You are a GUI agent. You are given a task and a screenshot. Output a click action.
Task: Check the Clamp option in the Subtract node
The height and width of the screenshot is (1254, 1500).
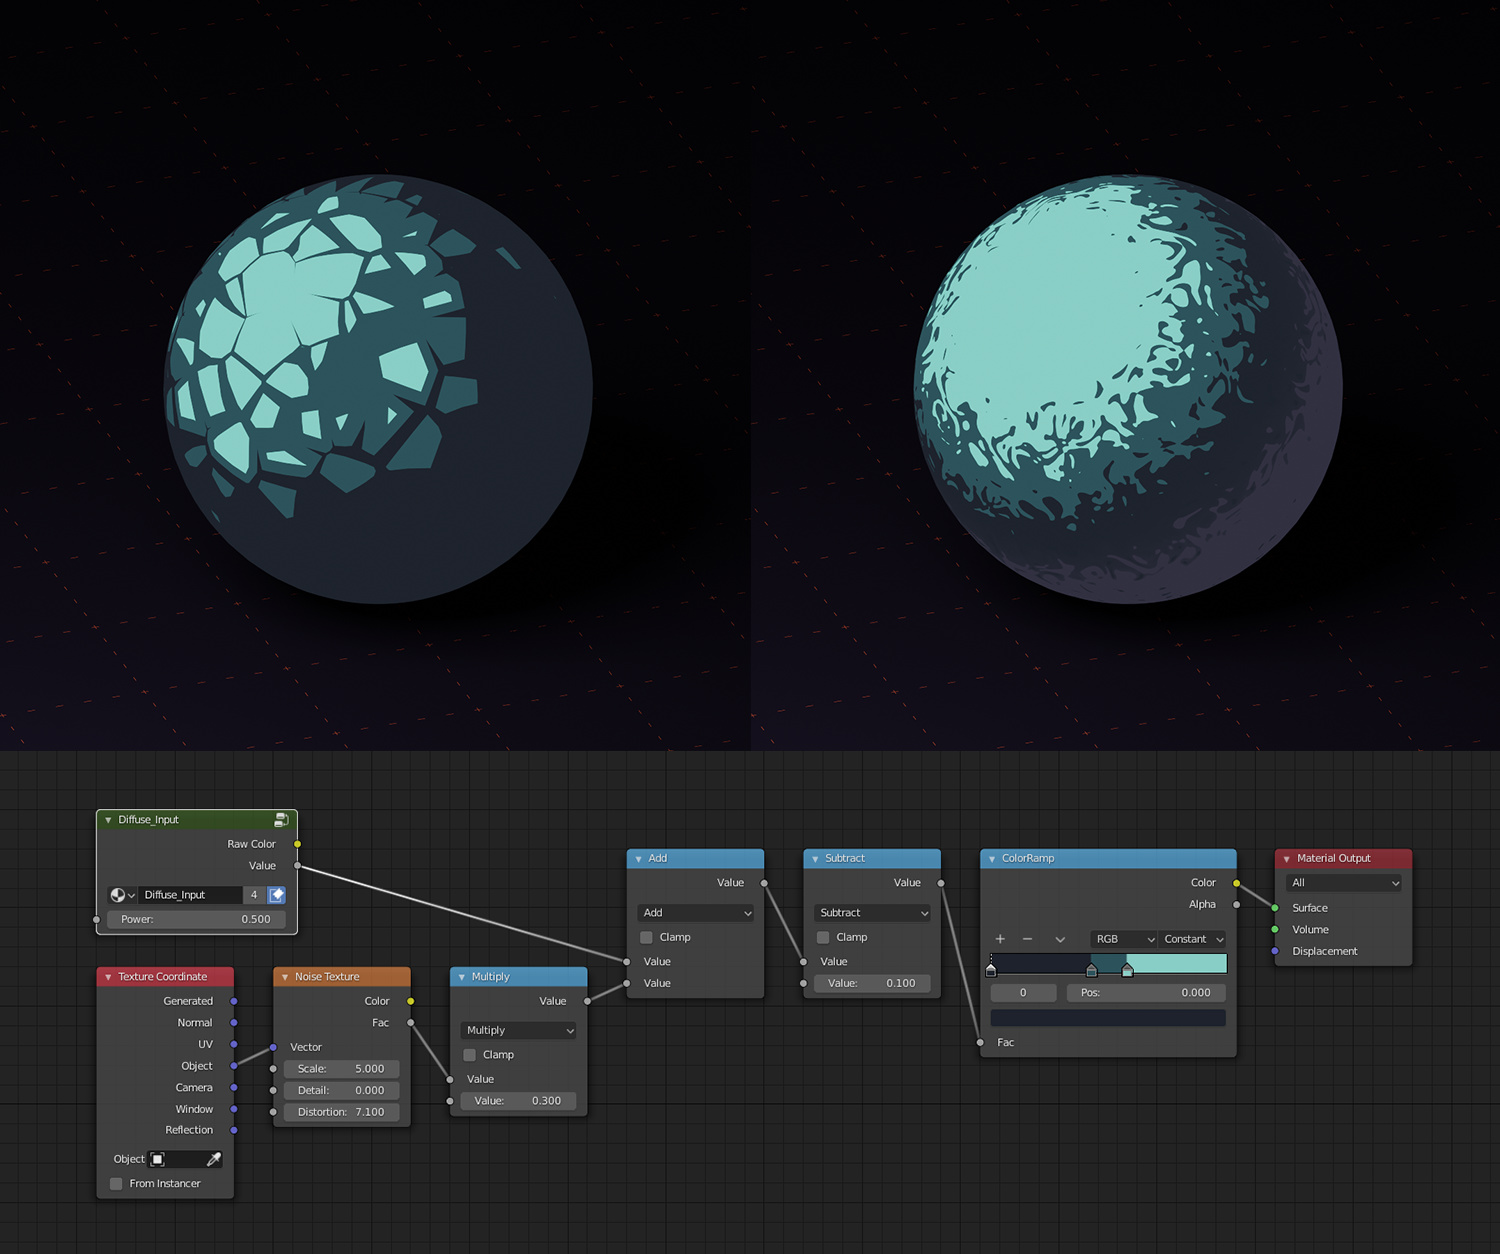pyautogui.click(x=821, y=937)
